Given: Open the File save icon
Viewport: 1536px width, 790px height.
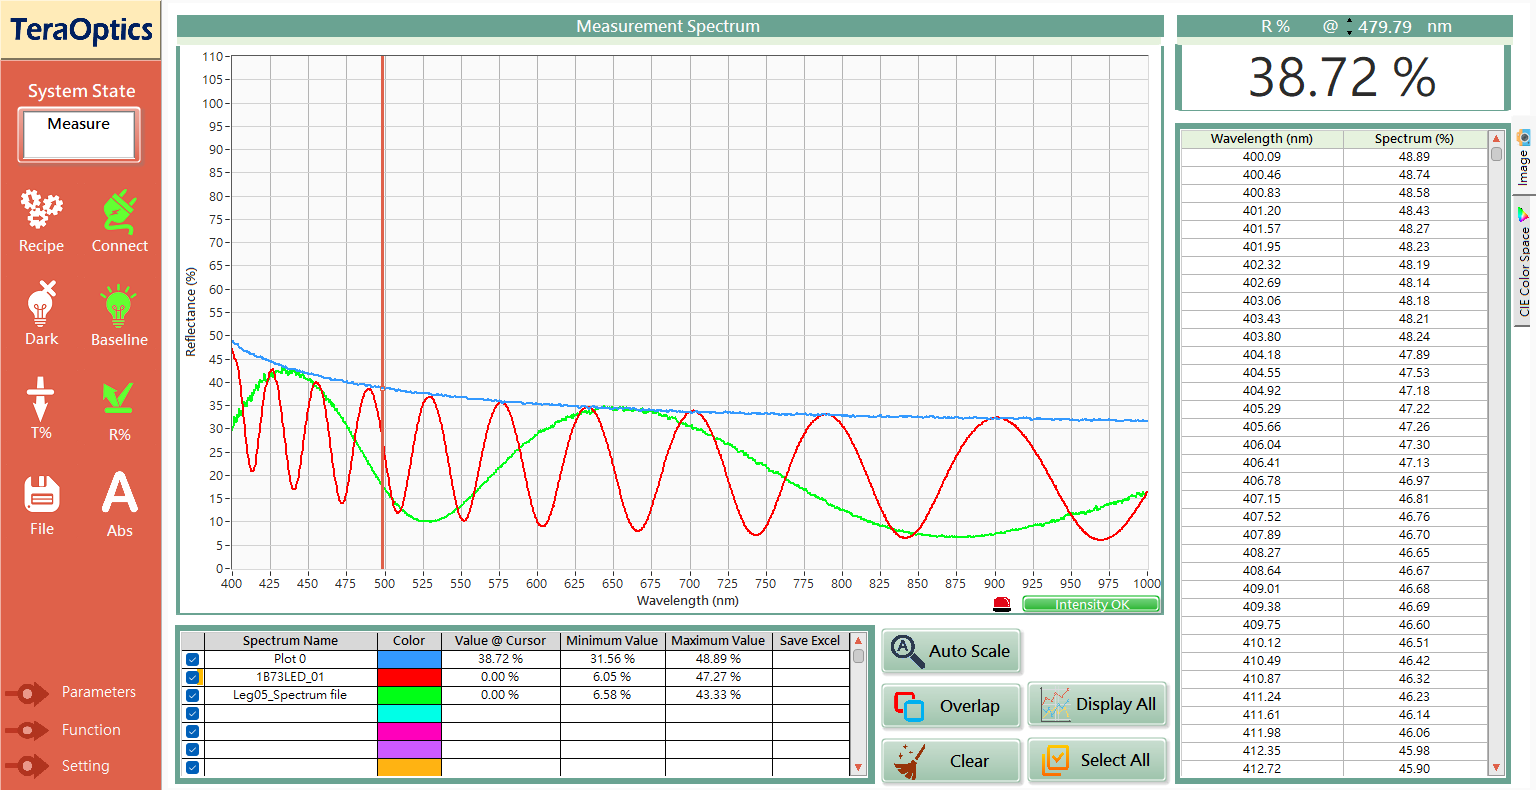Looking at the screenshot, I should point(41,494).
